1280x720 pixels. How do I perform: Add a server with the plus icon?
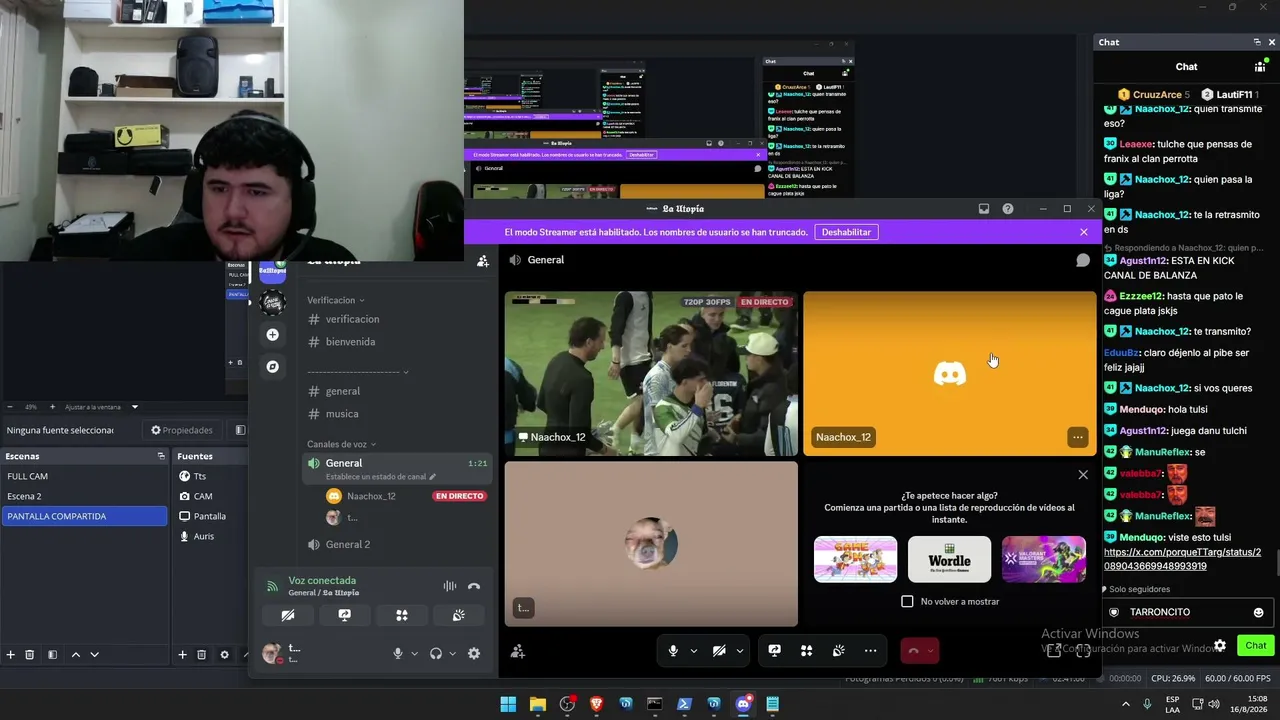[272, 335]
